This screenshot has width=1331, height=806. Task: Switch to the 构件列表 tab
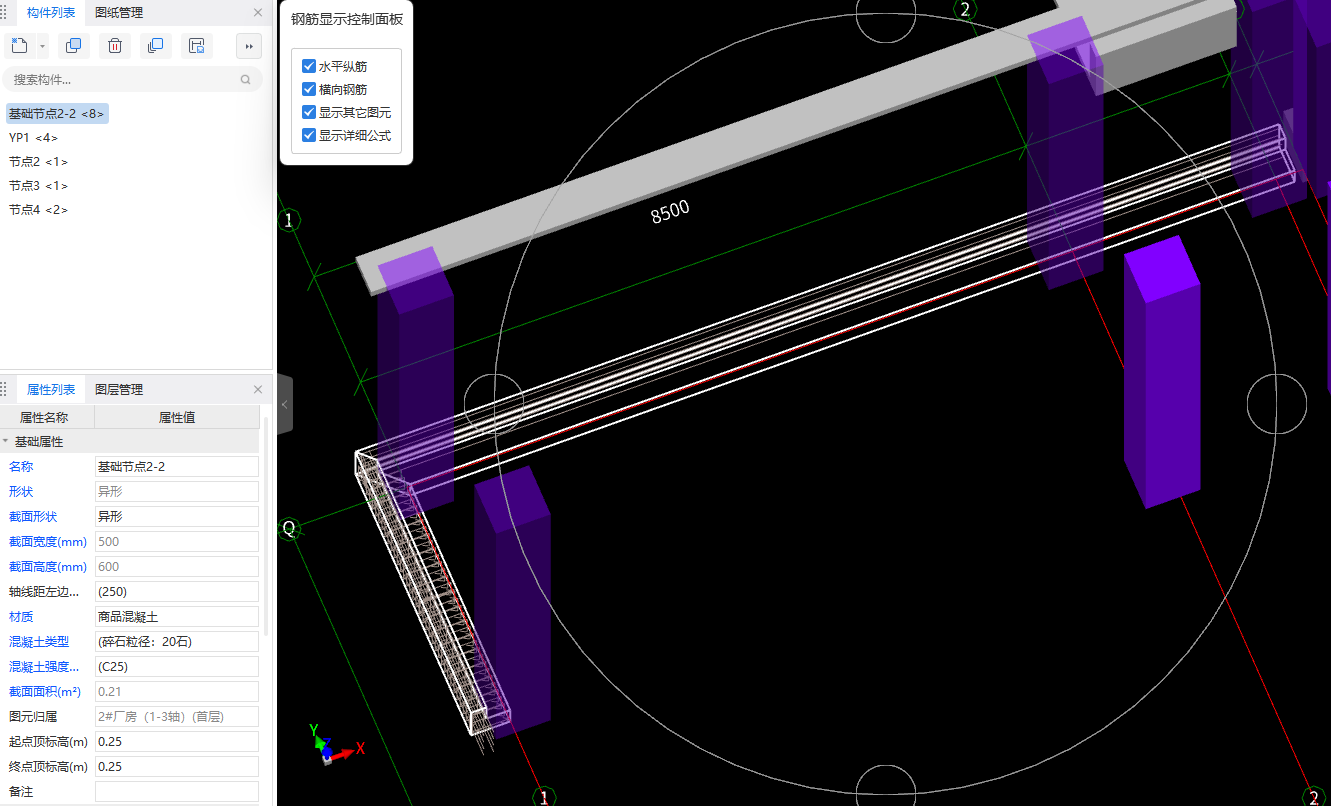pyautogui.click(x=51, y=13)
